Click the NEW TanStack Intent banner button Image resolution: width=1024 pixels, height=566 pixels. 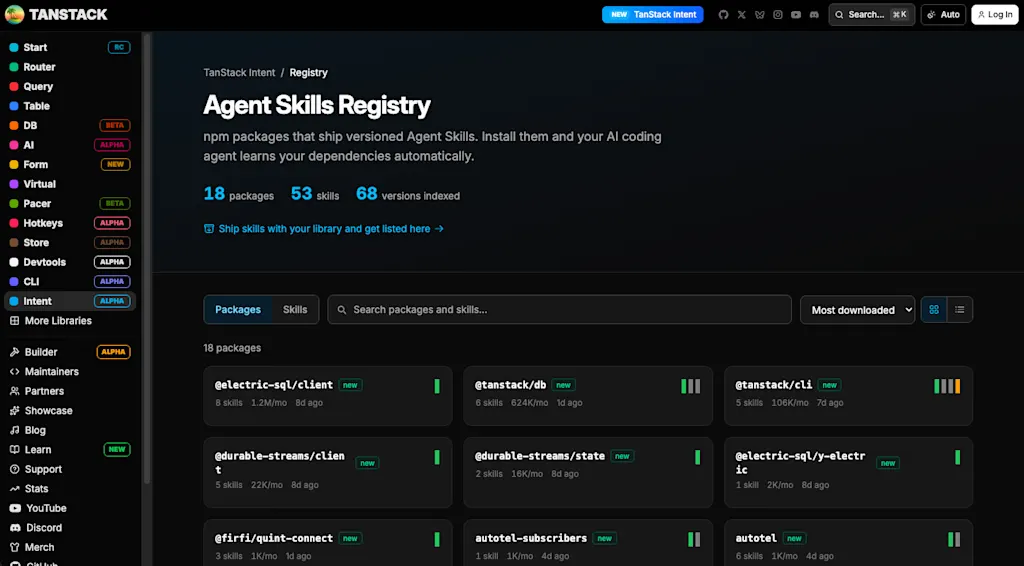tap(652, 14)
